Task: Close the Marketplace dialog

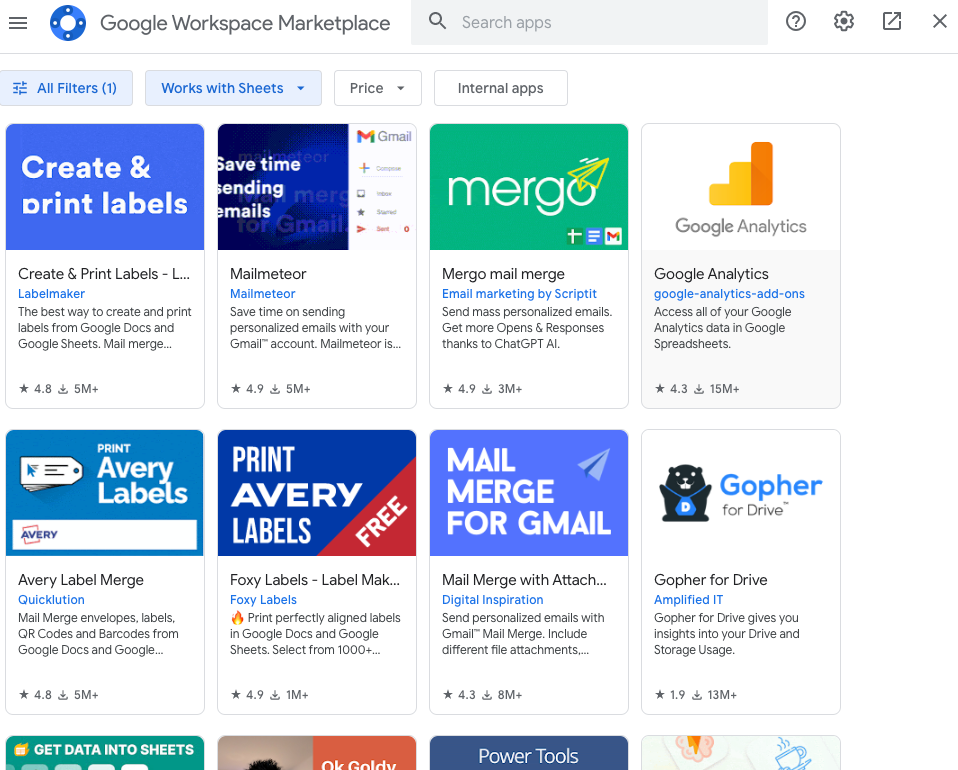Action: pos(940,21)
